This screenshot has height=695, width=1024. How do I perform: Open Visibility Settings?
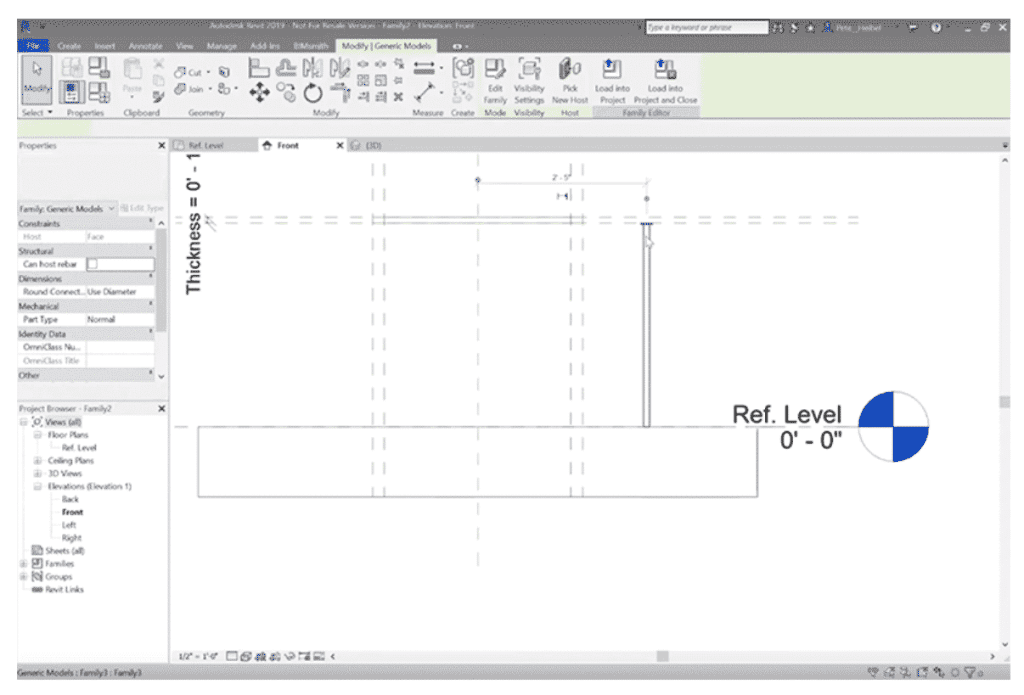click(x=529, y=72)
